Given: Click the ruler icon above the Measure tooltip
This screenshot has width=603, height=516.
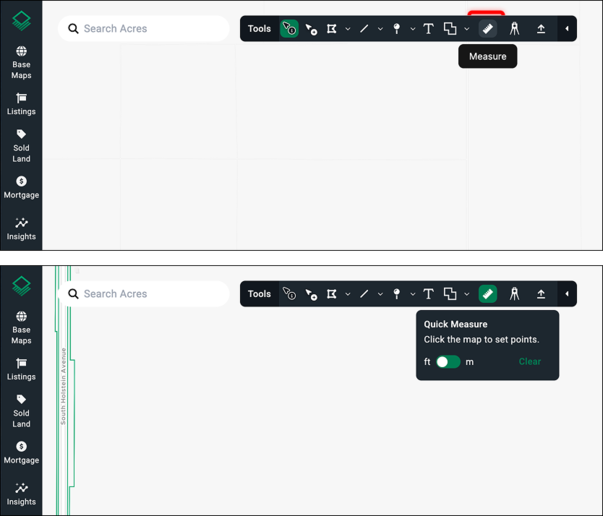Looking at the screenshot, I should point(488,28).
